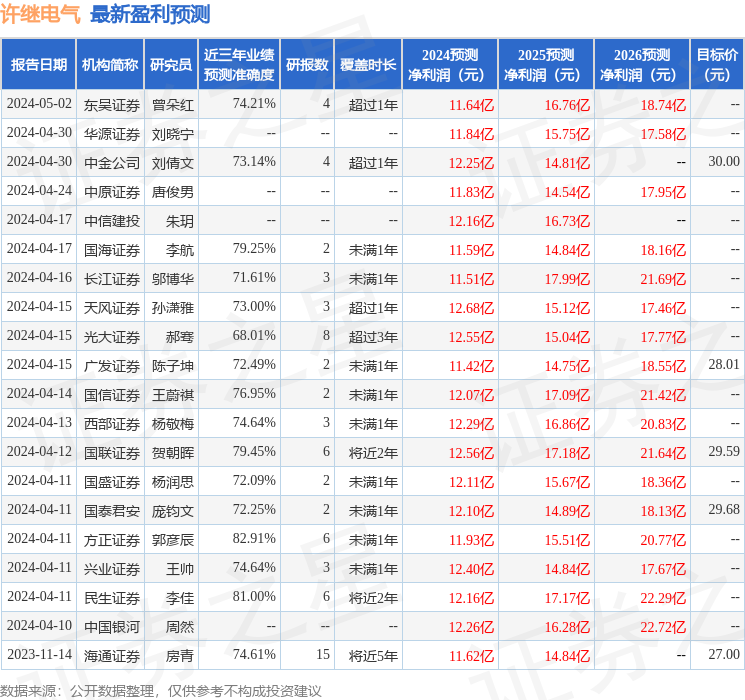Screen dimensions: 745x700
Task: Select the 目标价 column header
Action: tap(717, 65)
